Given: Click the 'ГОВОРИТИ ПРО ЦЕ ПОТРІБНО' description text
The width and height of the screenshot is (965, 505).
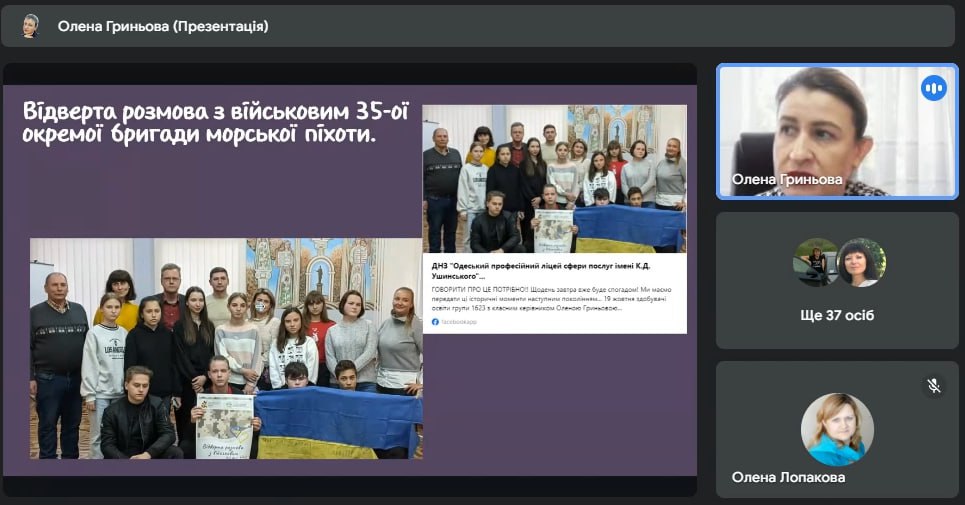Looking at the screenshot, I should (x=554, y=298).
